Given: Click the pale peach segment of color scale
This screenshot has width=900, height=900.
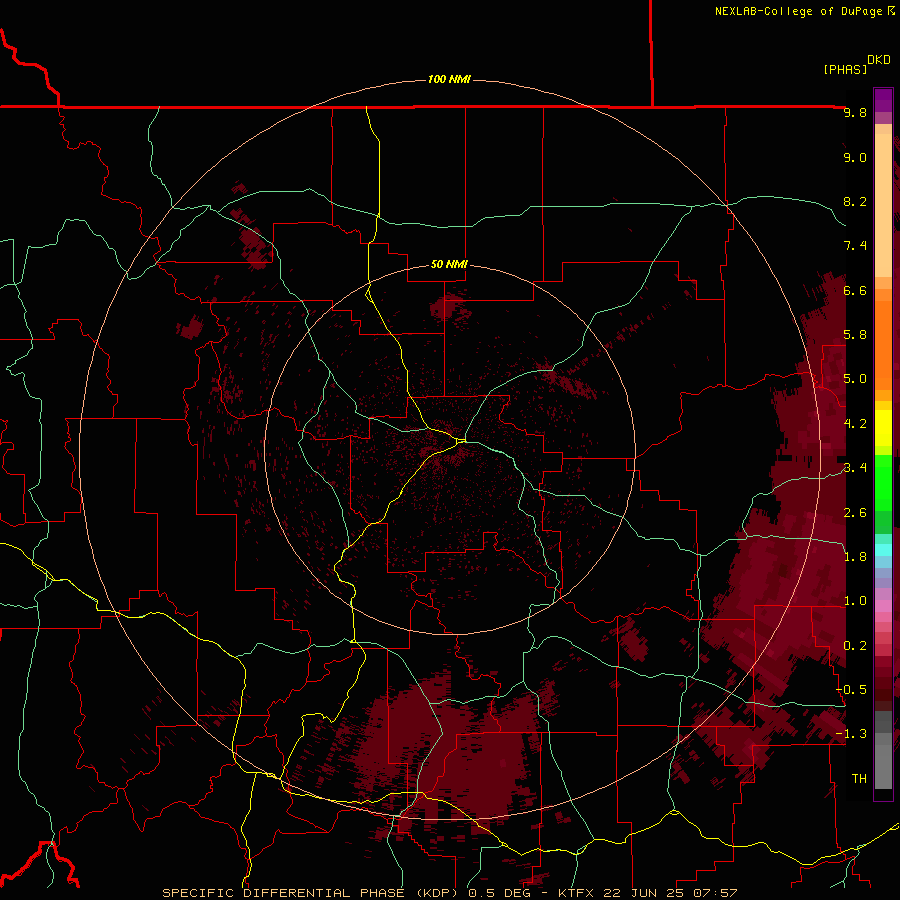Looking at the screenshot, I should point(883,205).
